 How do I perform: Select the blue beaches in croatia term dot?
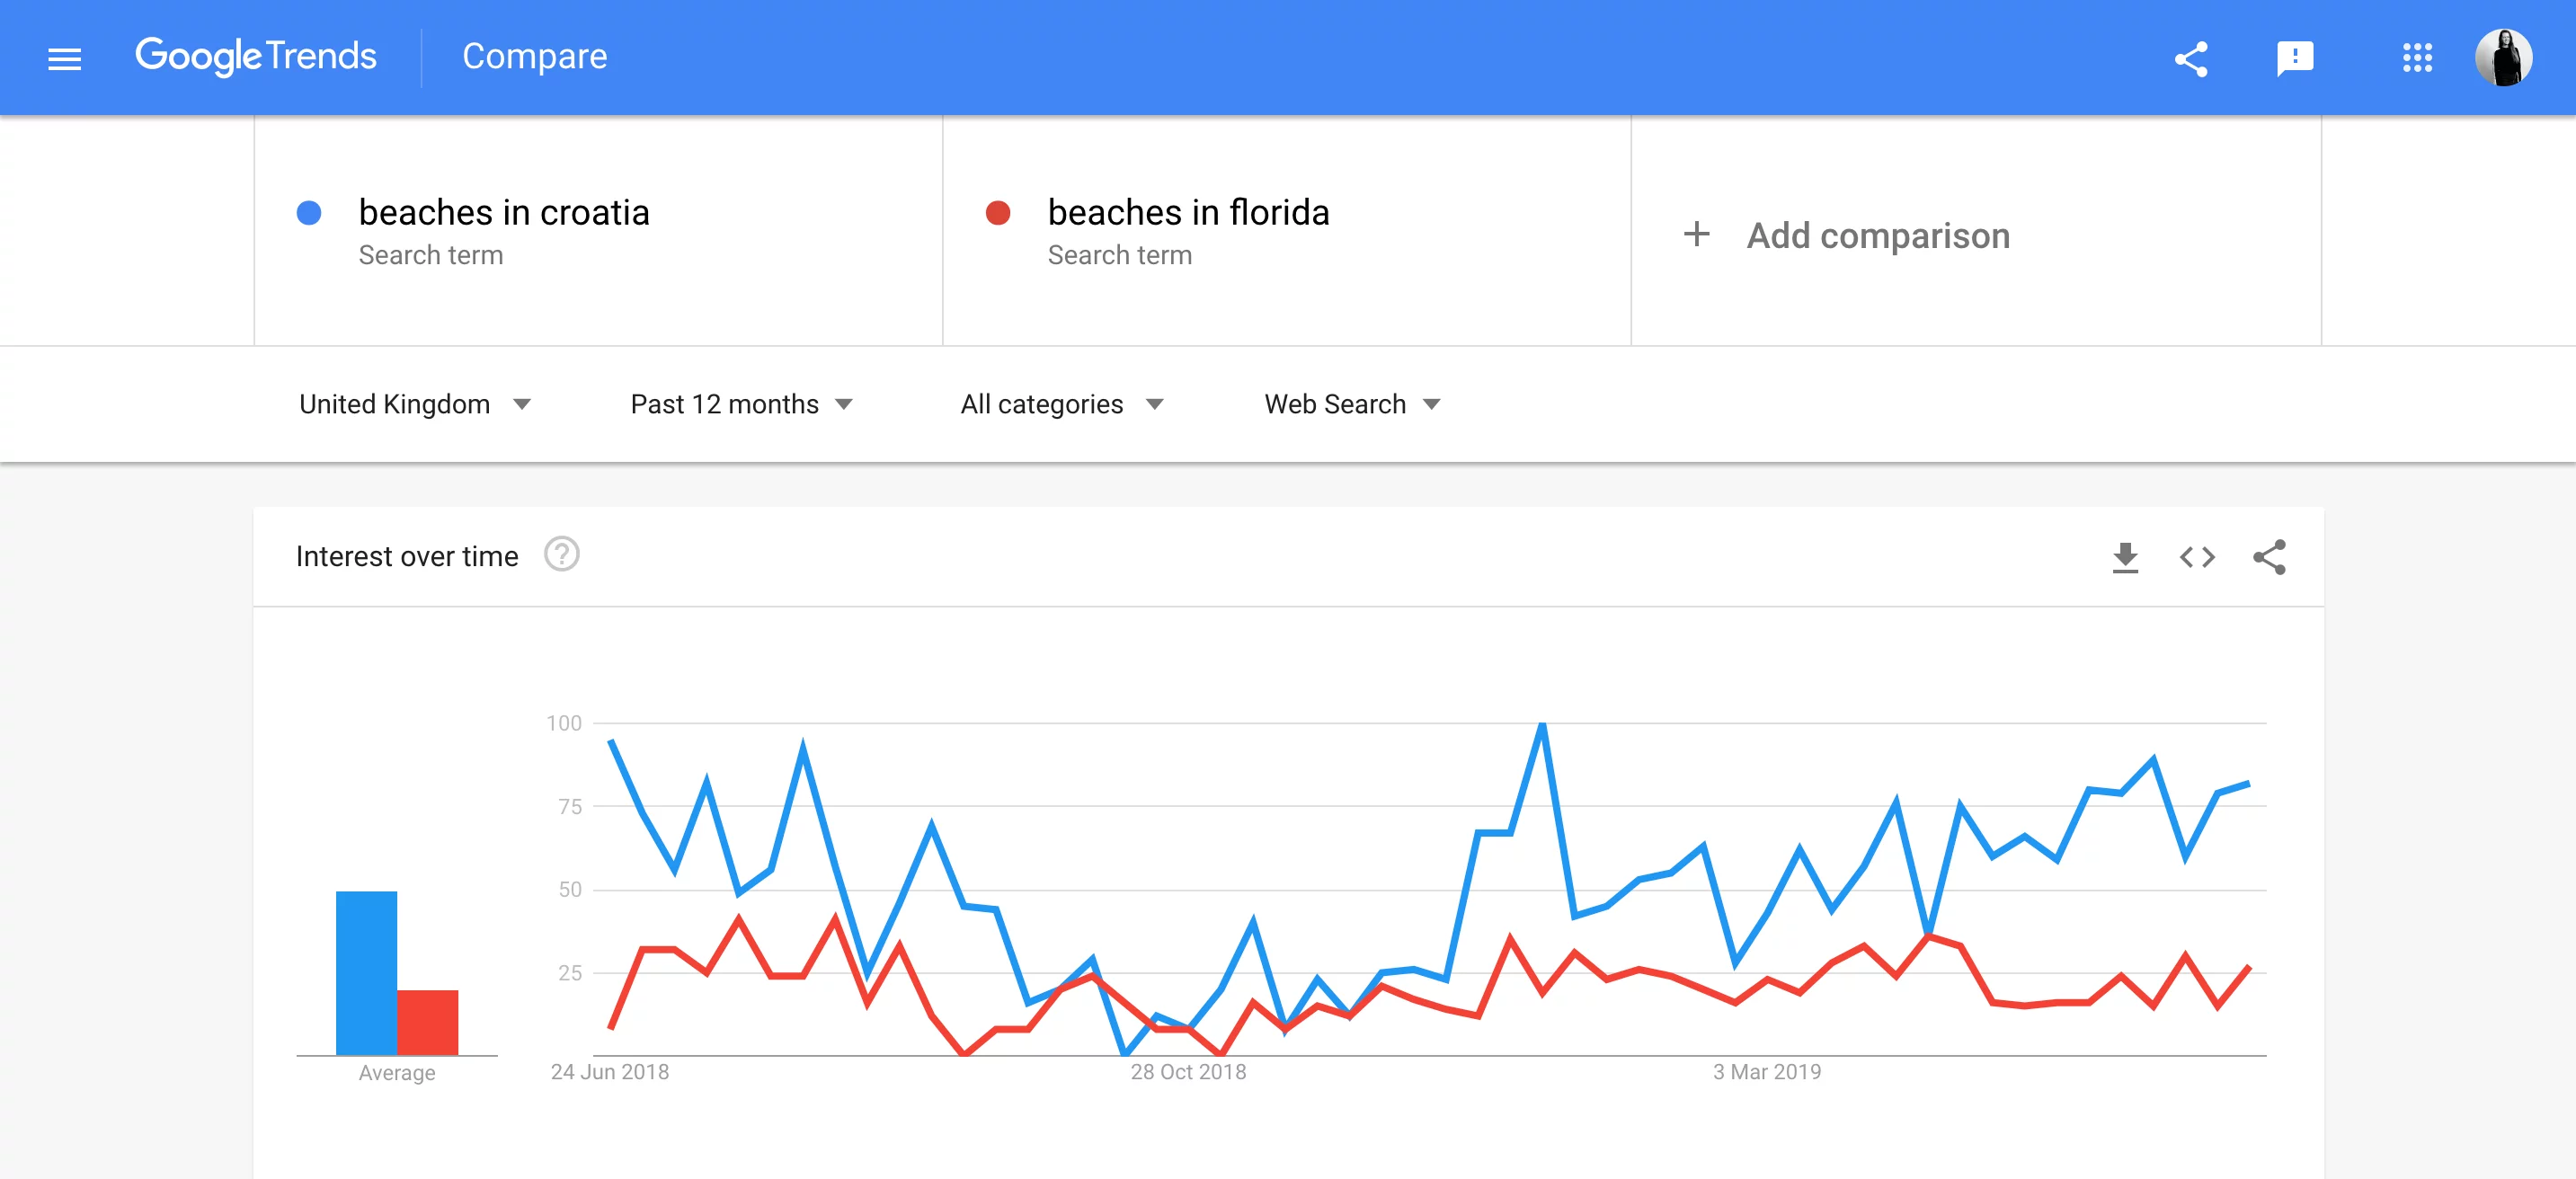(x=310, y=212)
